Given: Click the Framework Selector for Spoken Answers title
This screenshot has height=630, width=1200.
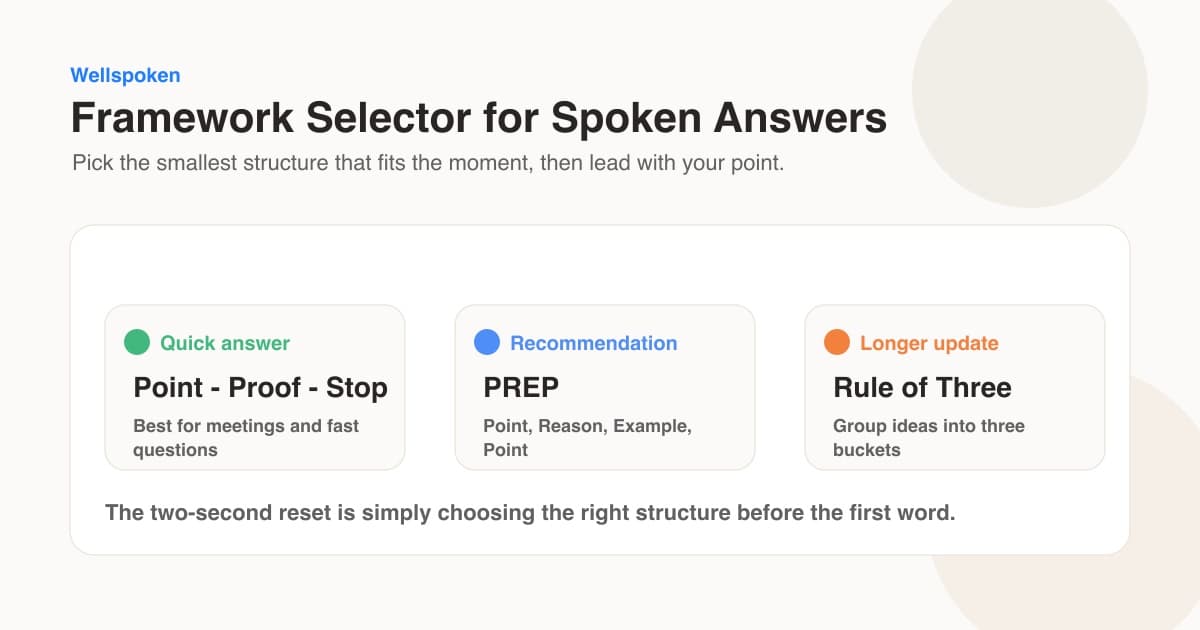Looking at the screenshot, I should click(478, 118).
